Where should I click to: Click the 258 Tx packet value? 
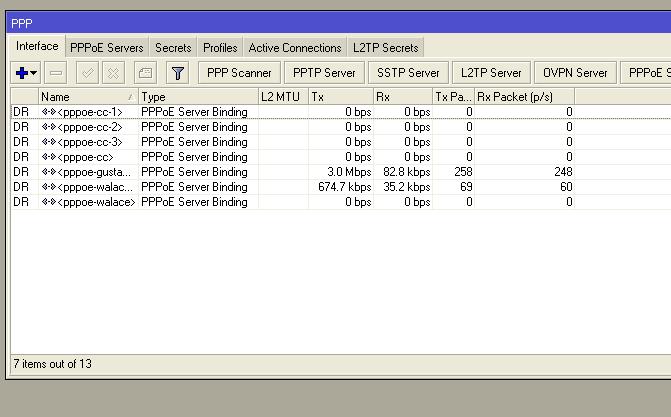coord(463,172)
